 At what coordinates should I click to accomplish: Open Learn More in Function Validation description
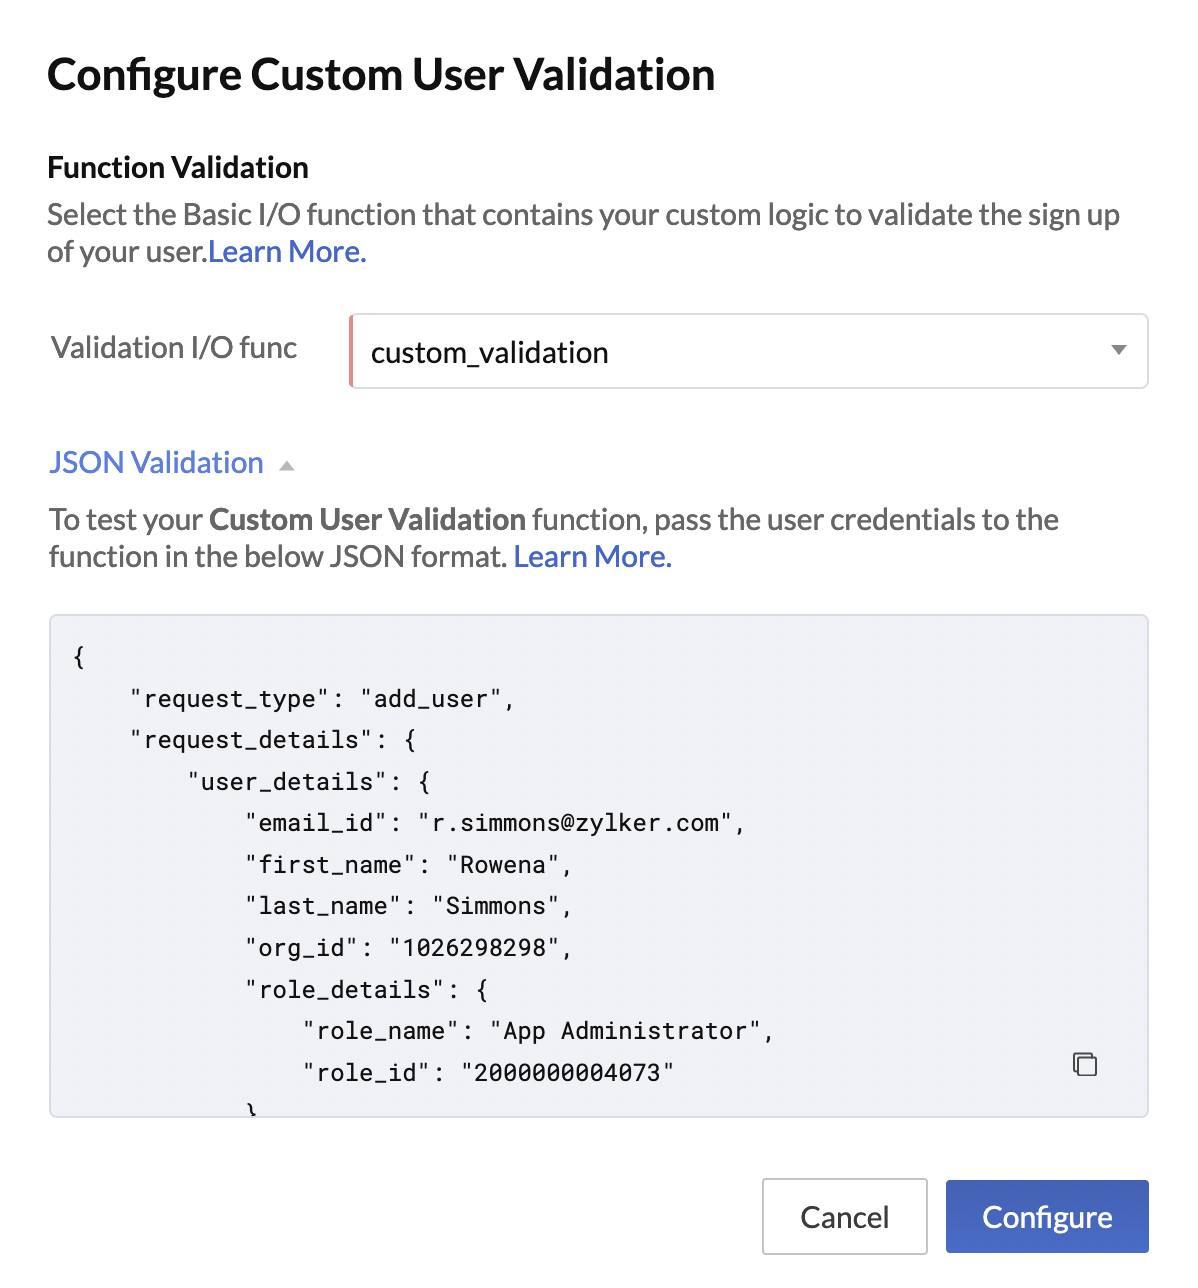285,251
